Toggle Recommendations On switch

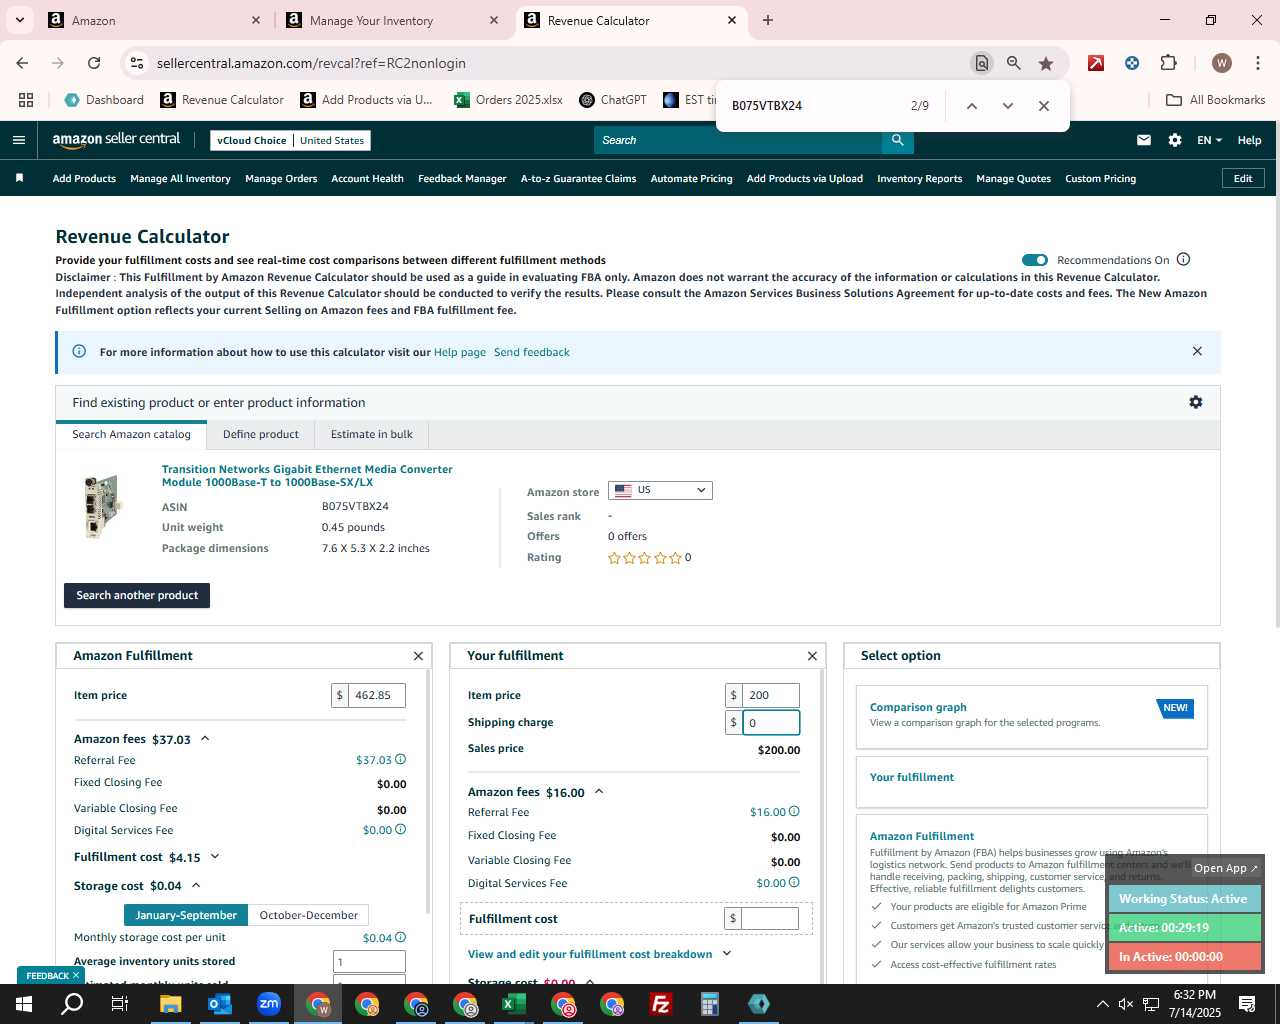click(x=1035, y=260)
